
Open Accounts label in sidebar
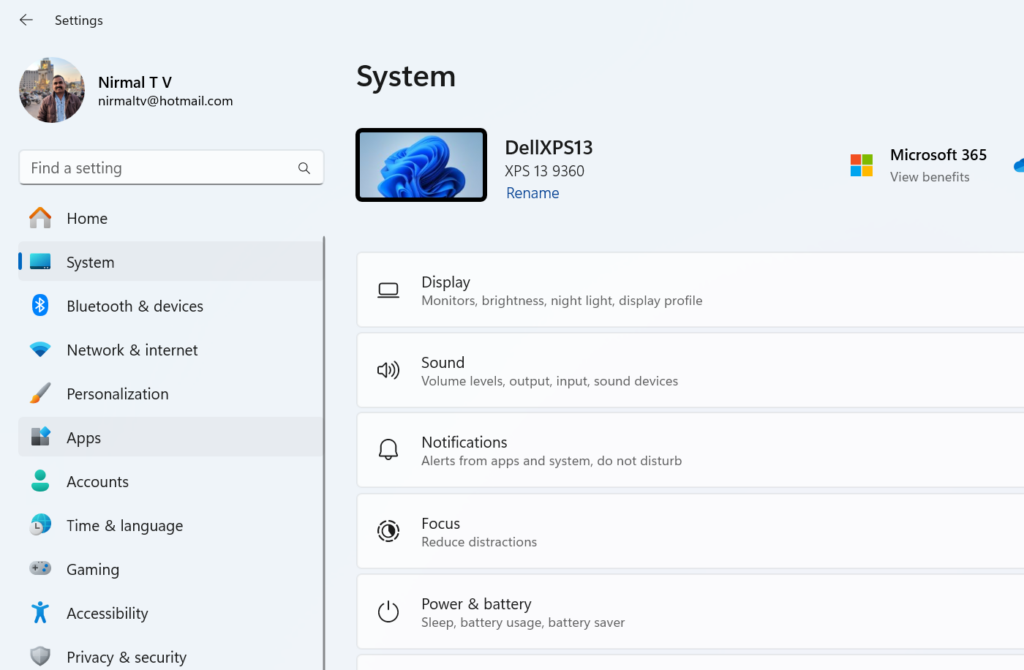tap(97, 481)
